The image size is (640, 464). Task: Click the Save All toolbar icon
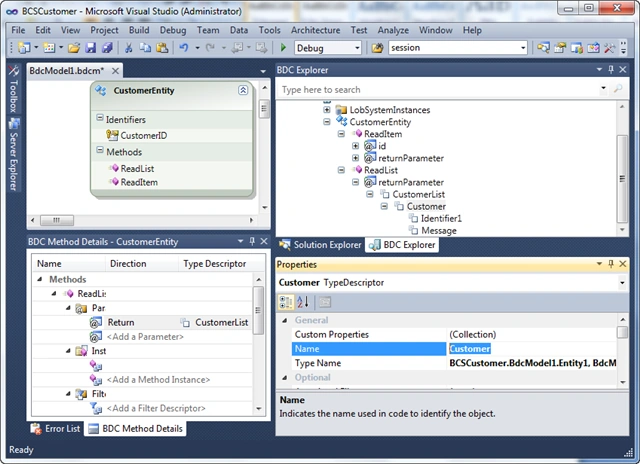point(107,48)
